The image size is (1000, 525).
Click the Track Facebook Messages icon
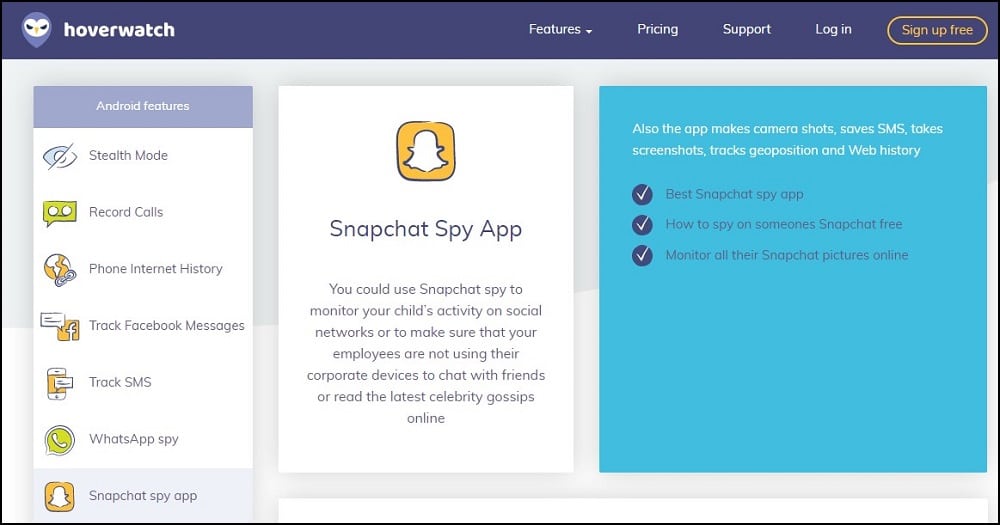60,326
